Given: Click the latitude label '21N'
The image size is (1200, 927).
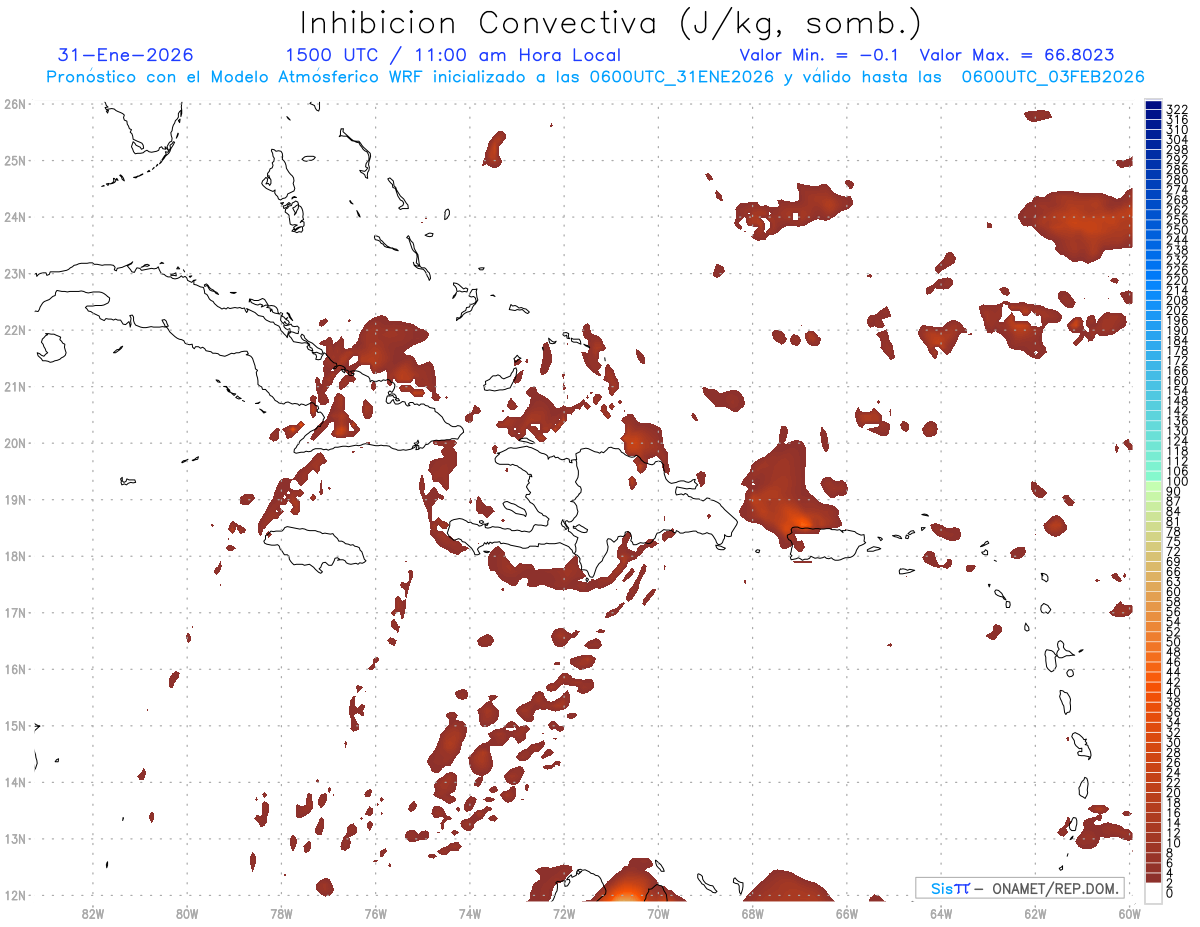Looking at the screenshot, I should pos(14,386).
